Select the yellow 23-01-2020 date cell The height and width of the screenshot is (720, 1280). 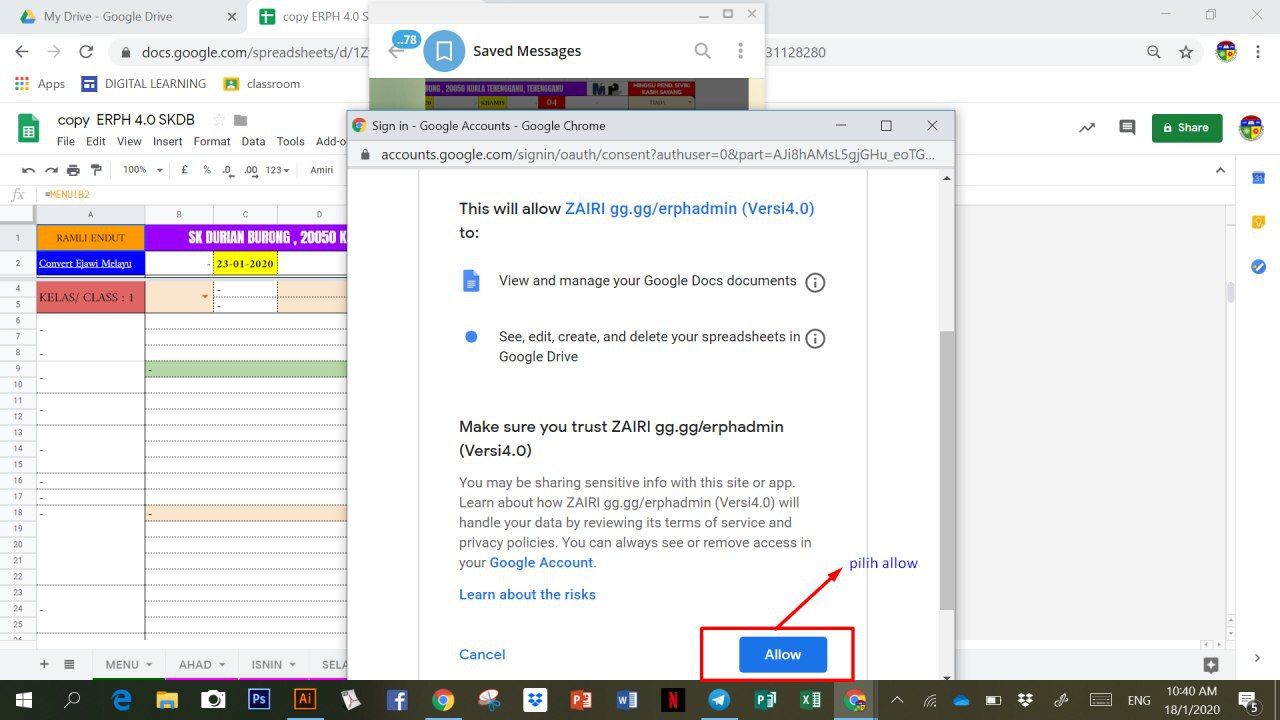click(x=245, y=264)
